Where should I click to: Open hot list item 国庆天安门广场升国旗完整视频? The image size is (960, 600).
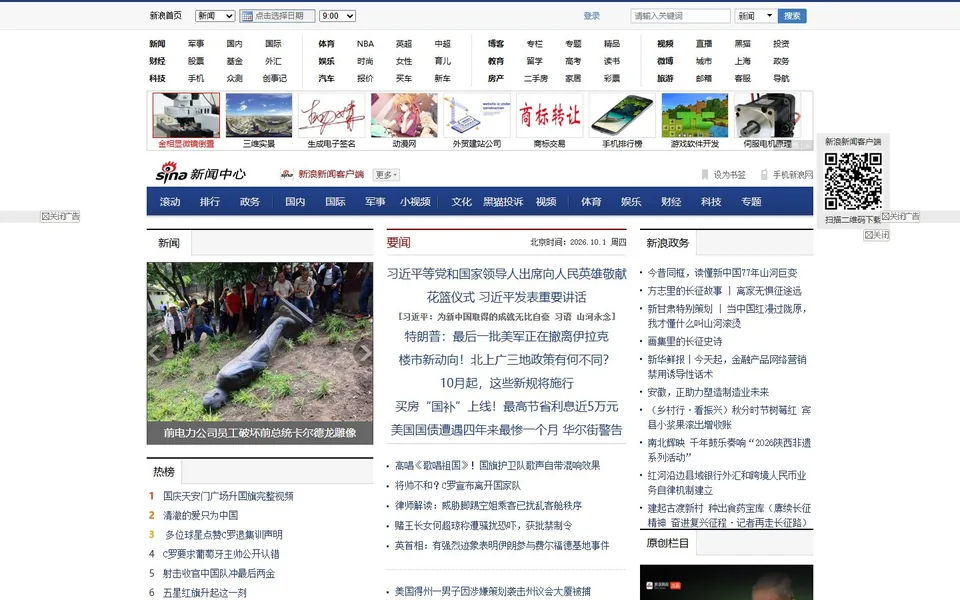[228, 496]
